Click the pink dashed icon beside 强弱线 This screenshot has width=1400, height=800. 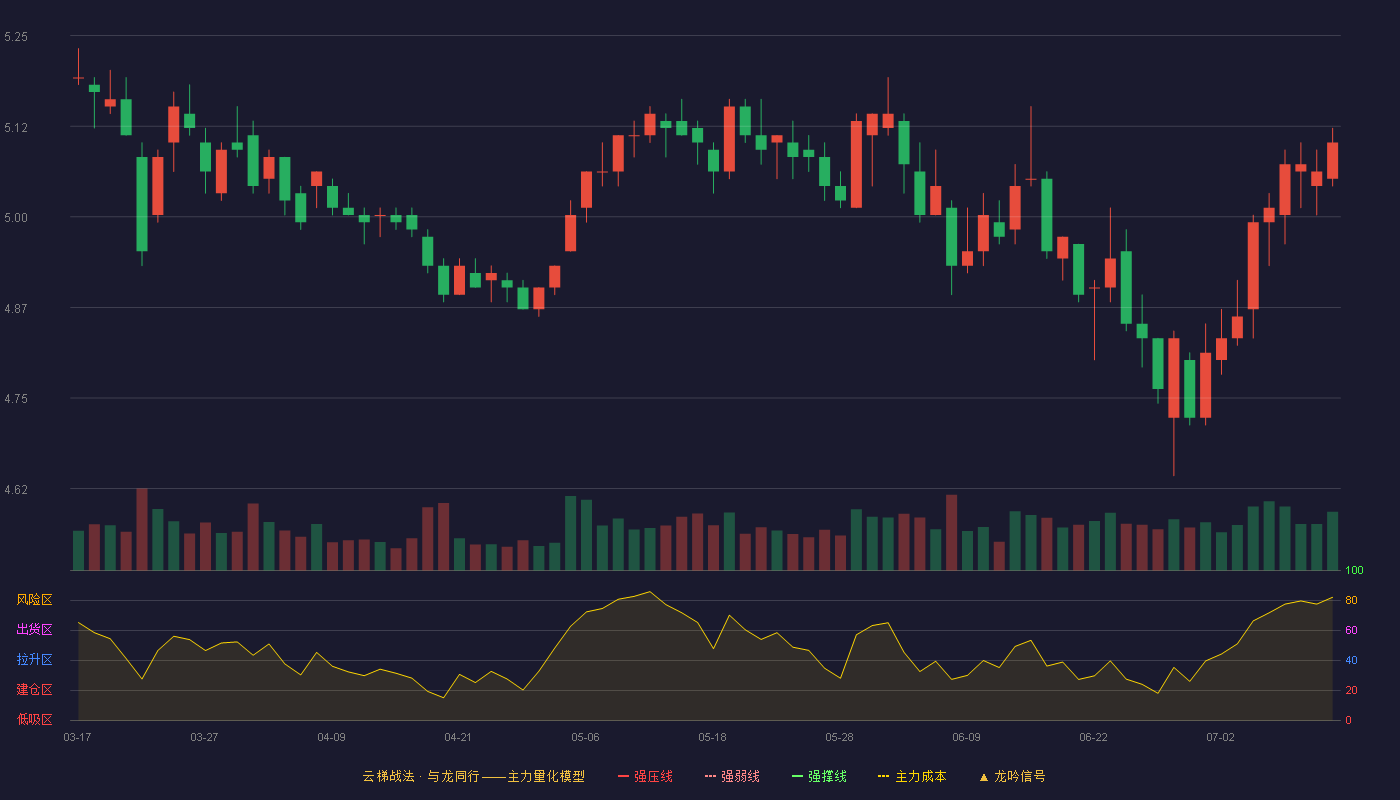(x=710, y=776)
